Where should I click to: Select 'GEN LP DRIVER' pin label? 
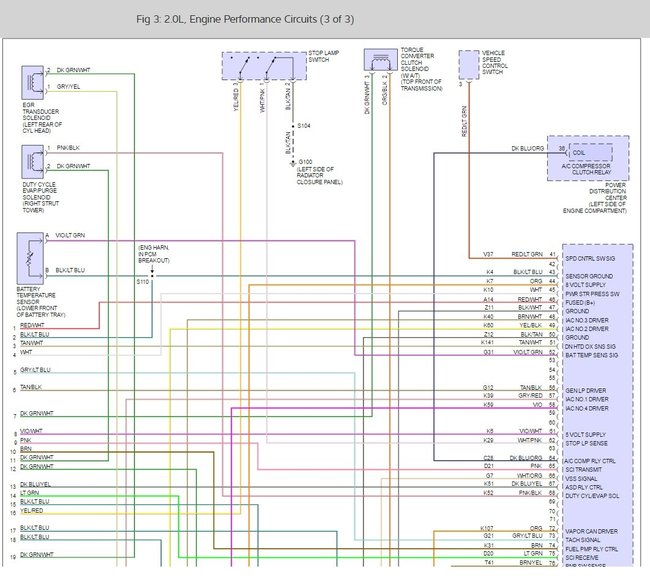click(x=585, y=391)
